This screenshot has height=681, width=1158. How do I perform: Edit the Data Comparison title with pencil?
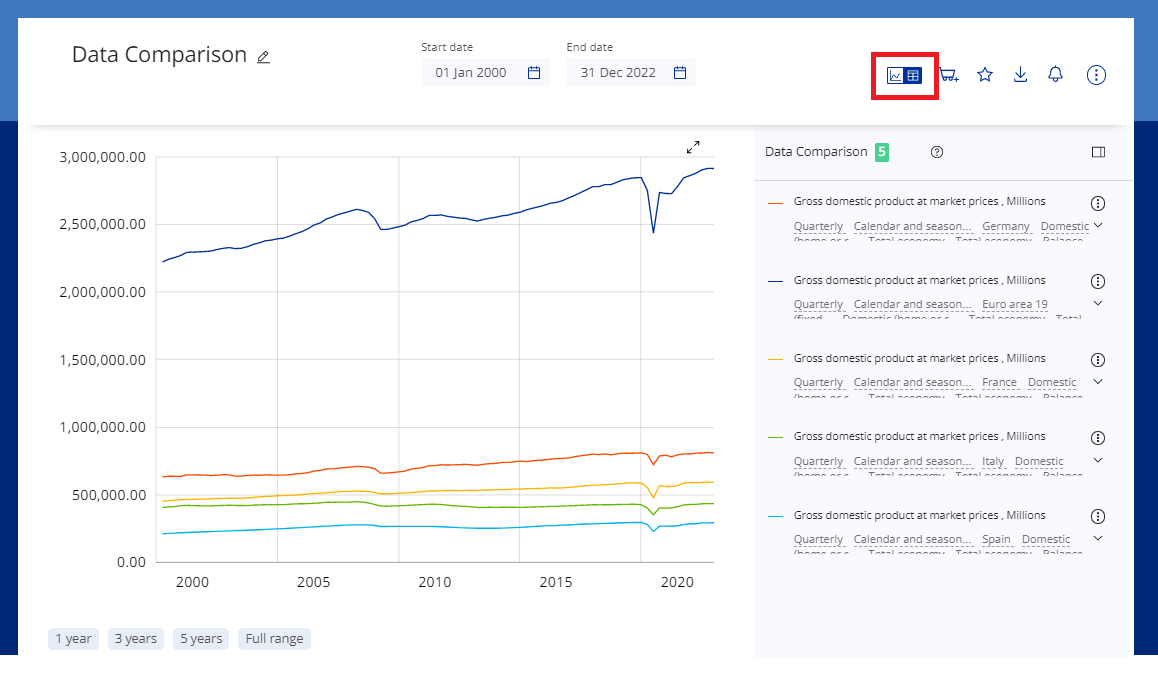pyautogui.click(x=263, y=57)
